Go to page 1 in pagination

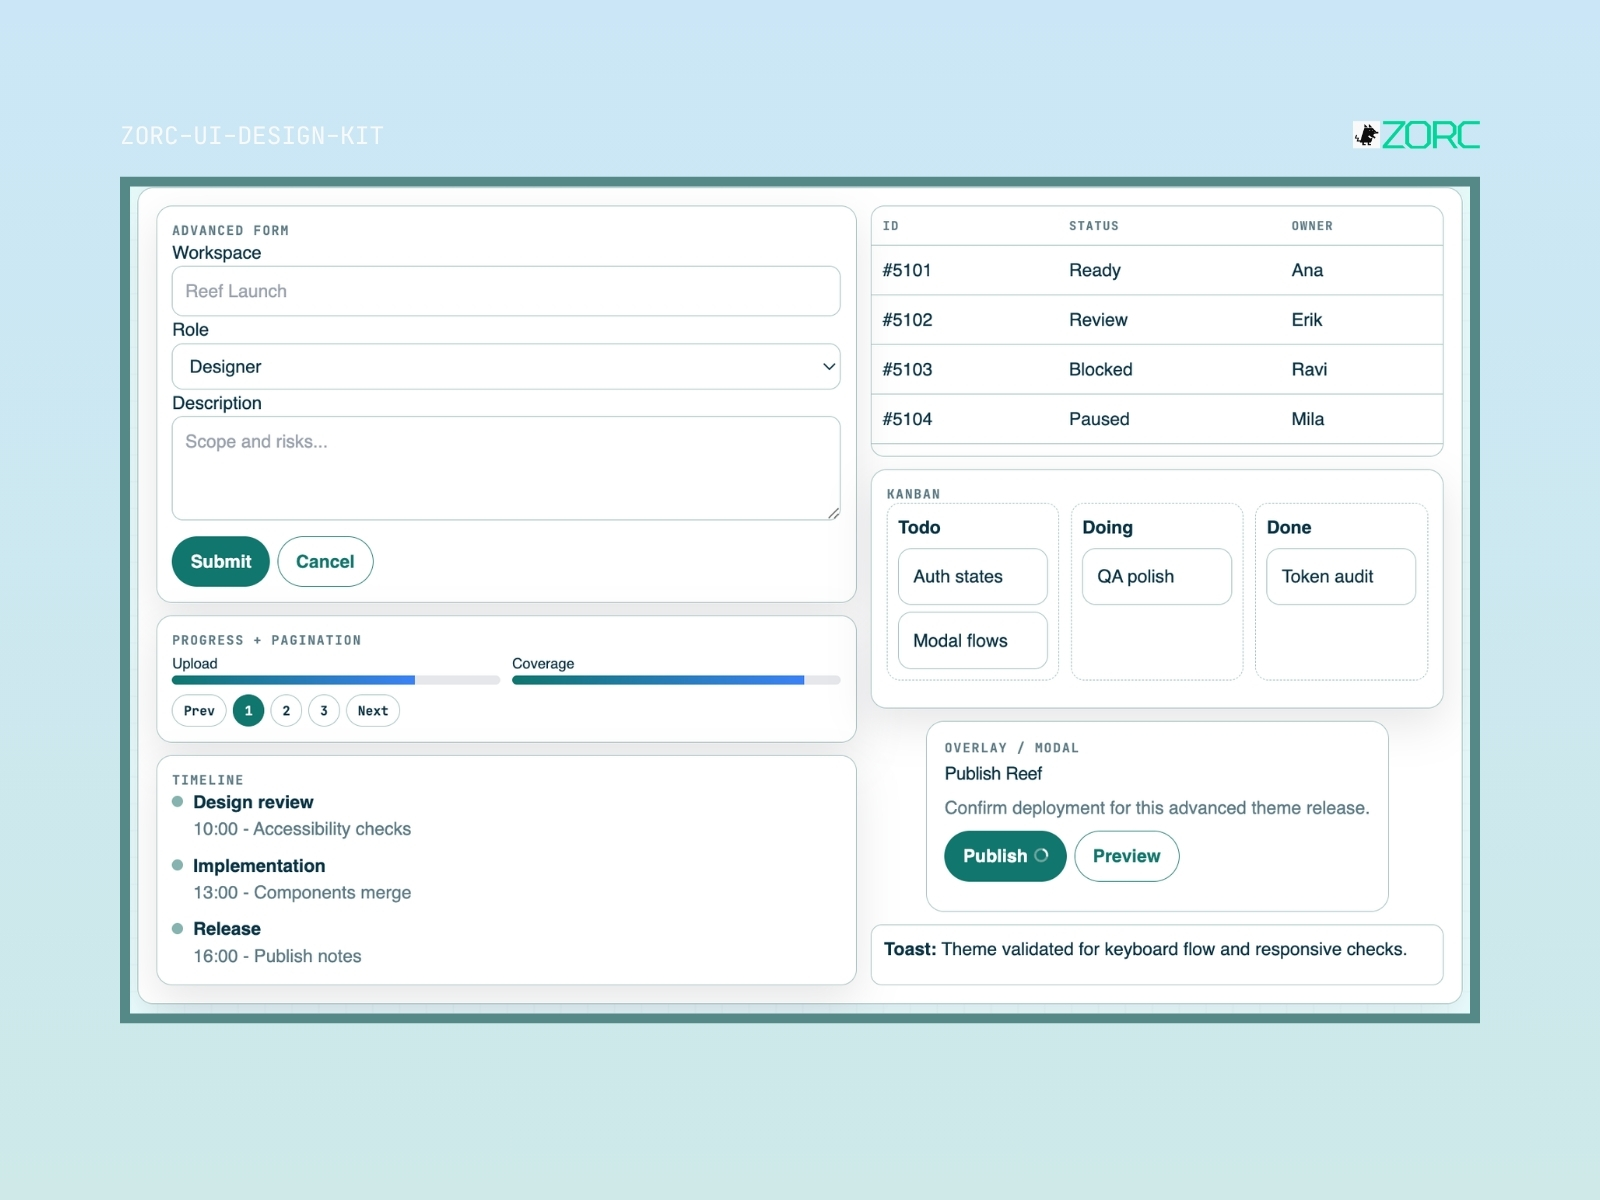(x=249, y=711)
